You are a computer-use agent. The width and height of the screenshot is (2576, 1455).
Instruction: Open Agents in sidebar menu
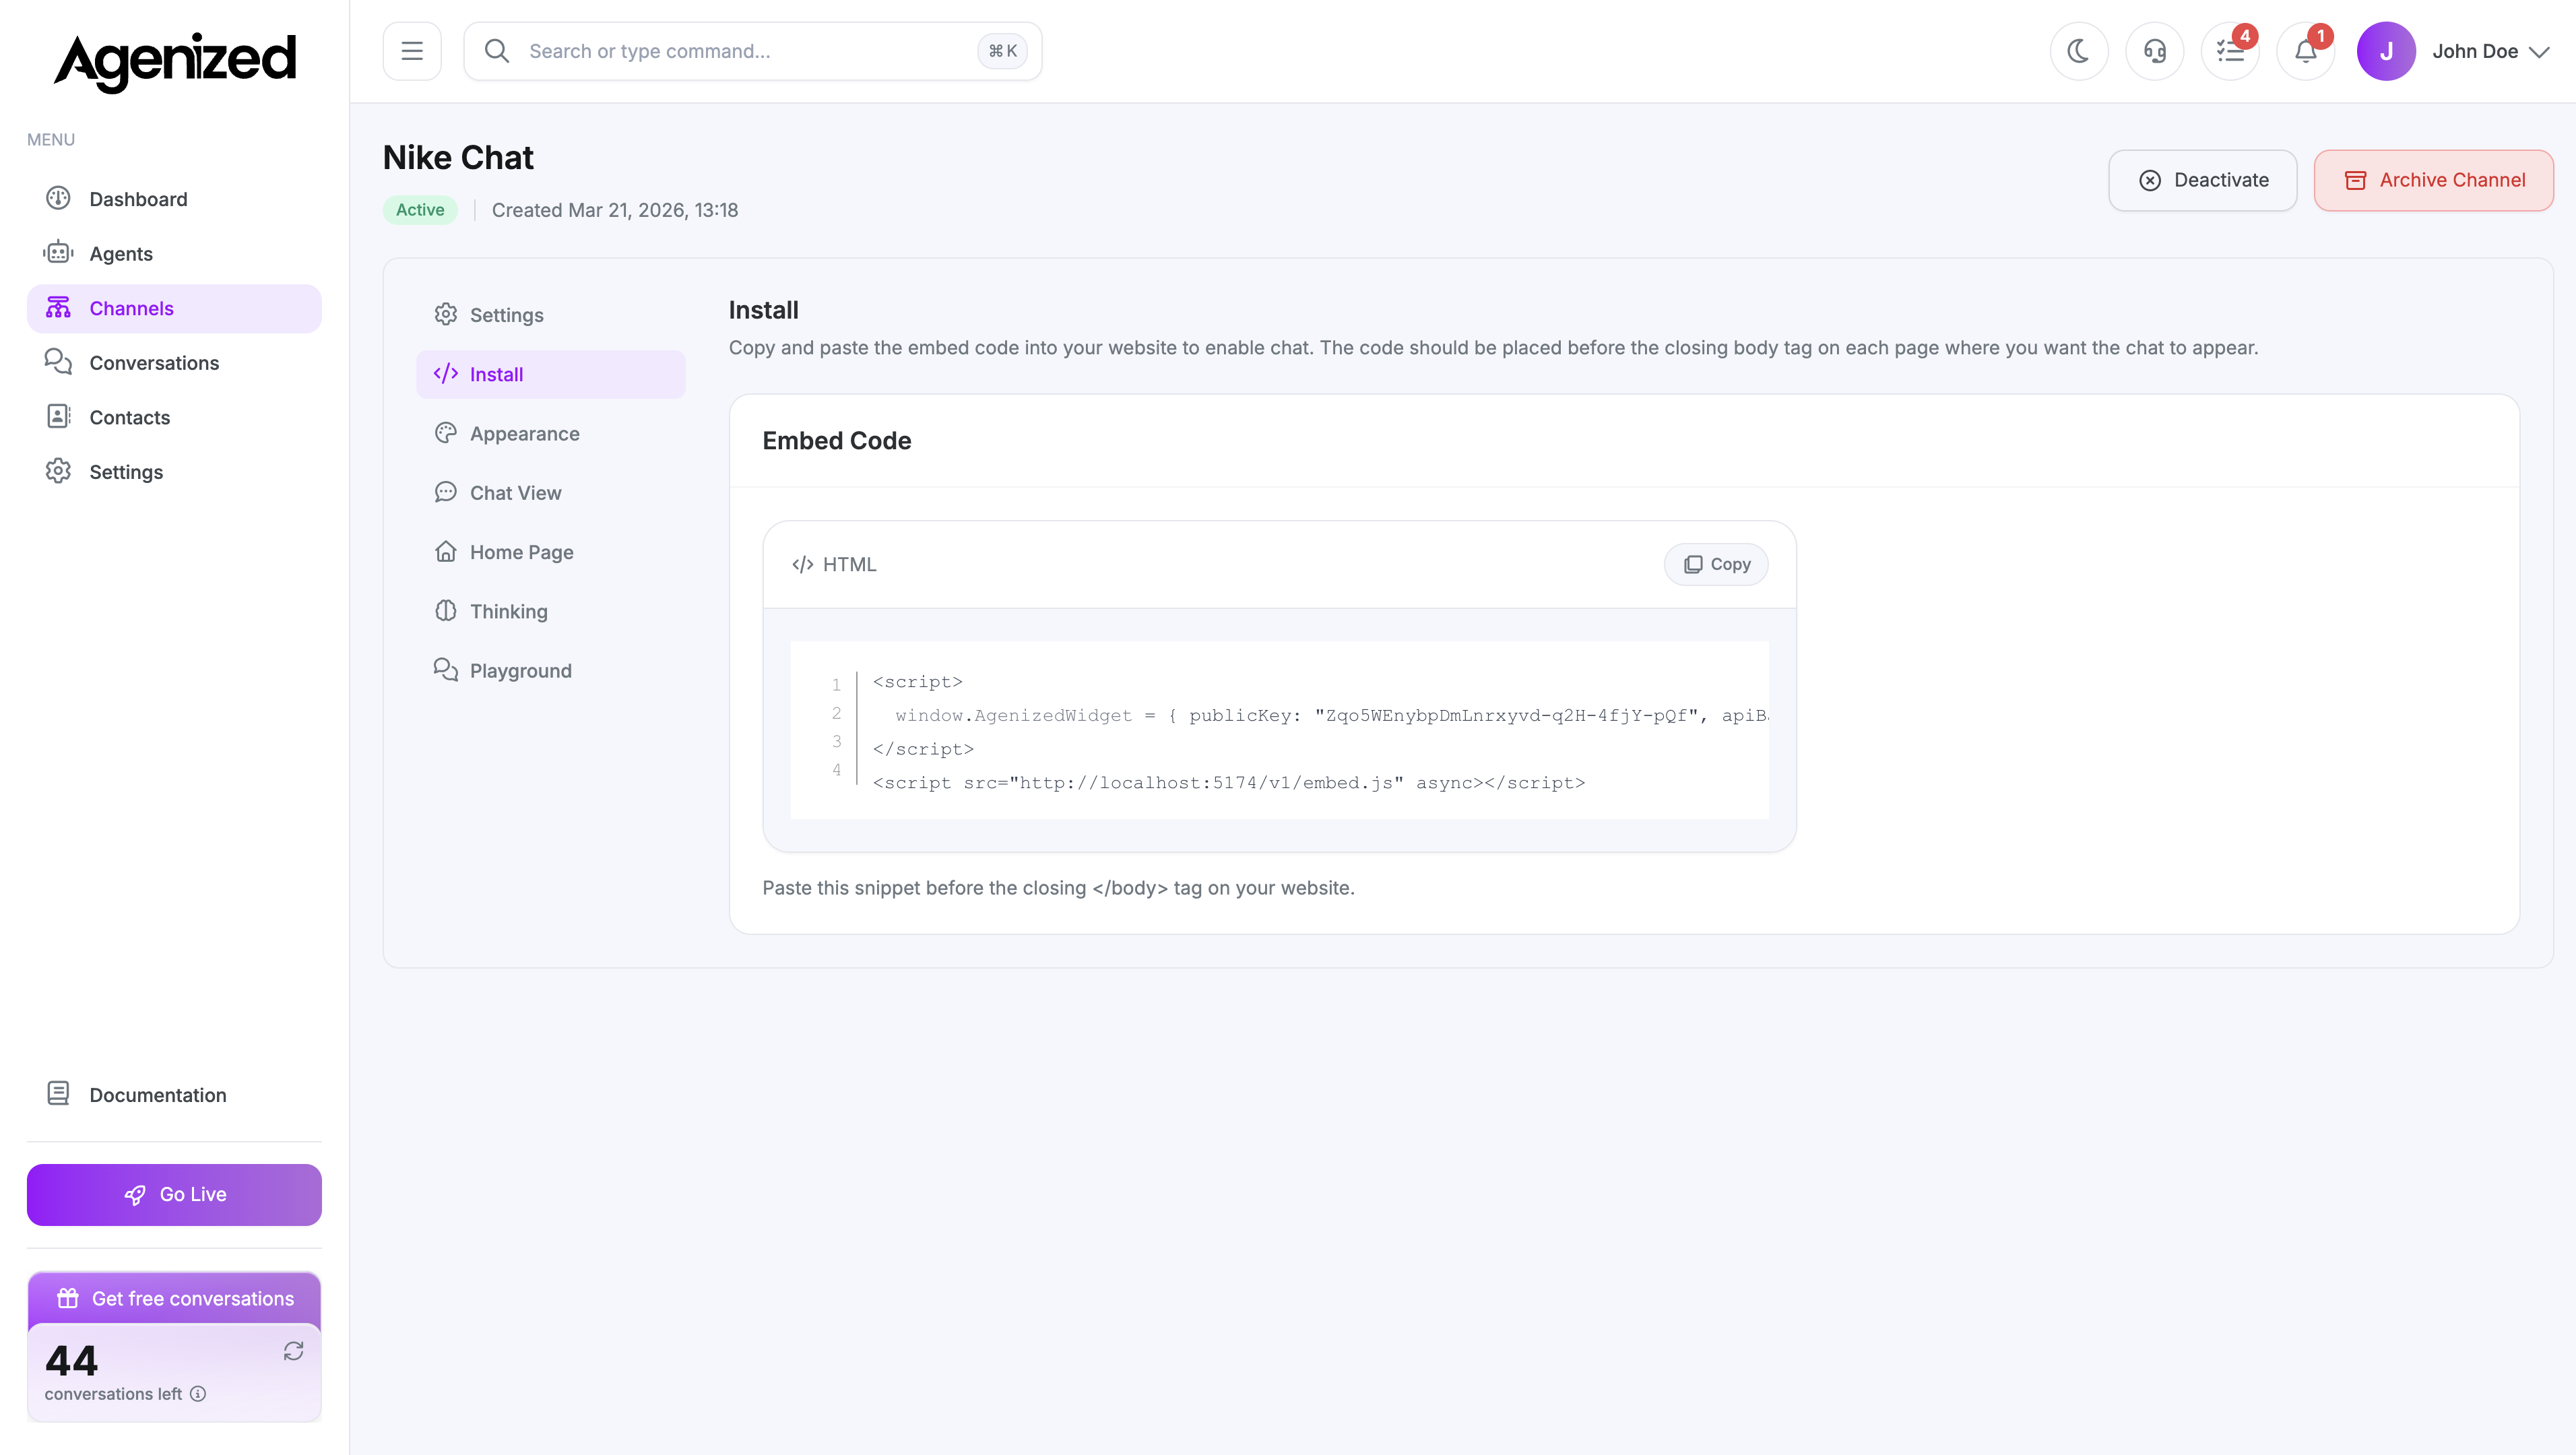174,254
